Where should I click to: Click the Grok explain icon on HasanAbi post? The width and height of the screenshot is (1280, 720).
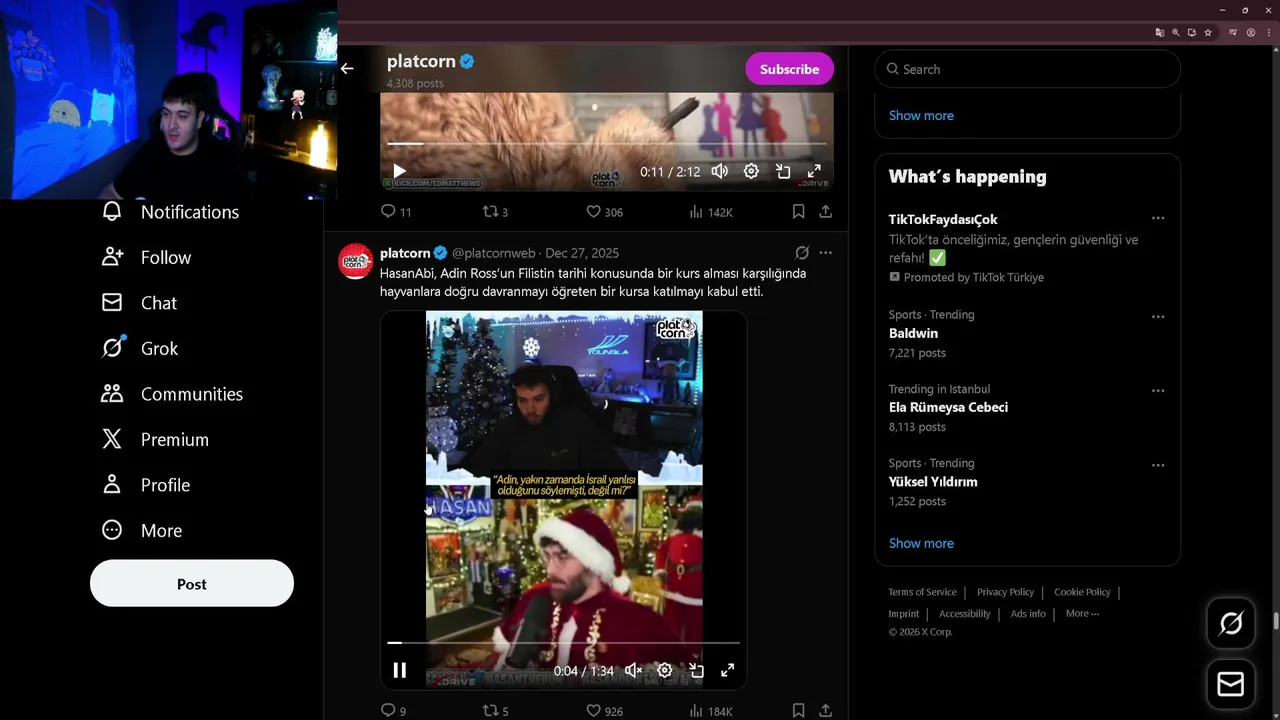pyautogui.click(x=802, y=253)
